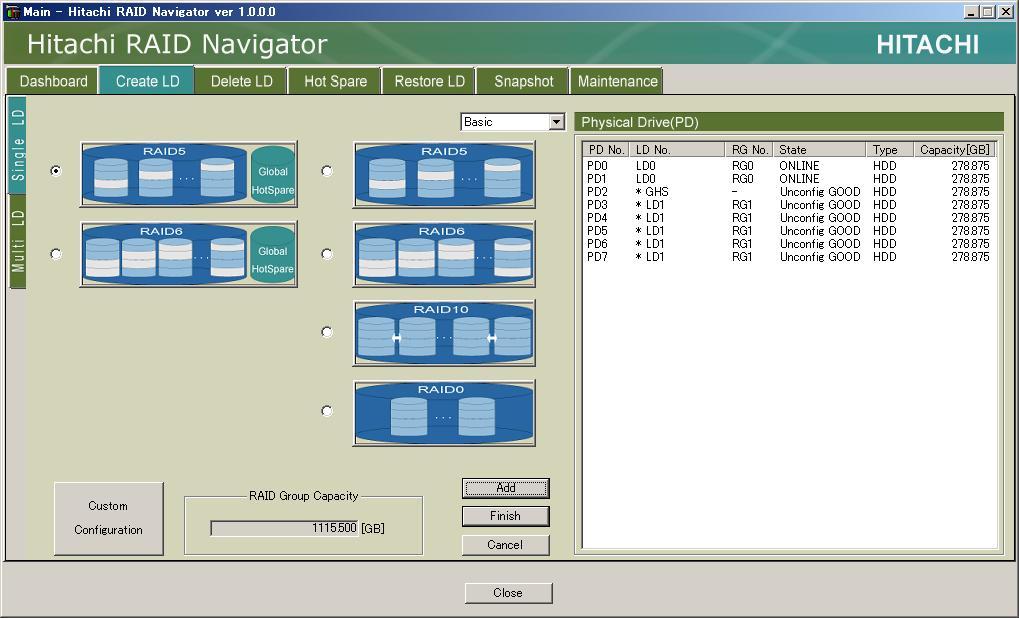Sort by the State column header
Image resolution: width=1019 pixels, height=618 pixels.
point(820,149)
